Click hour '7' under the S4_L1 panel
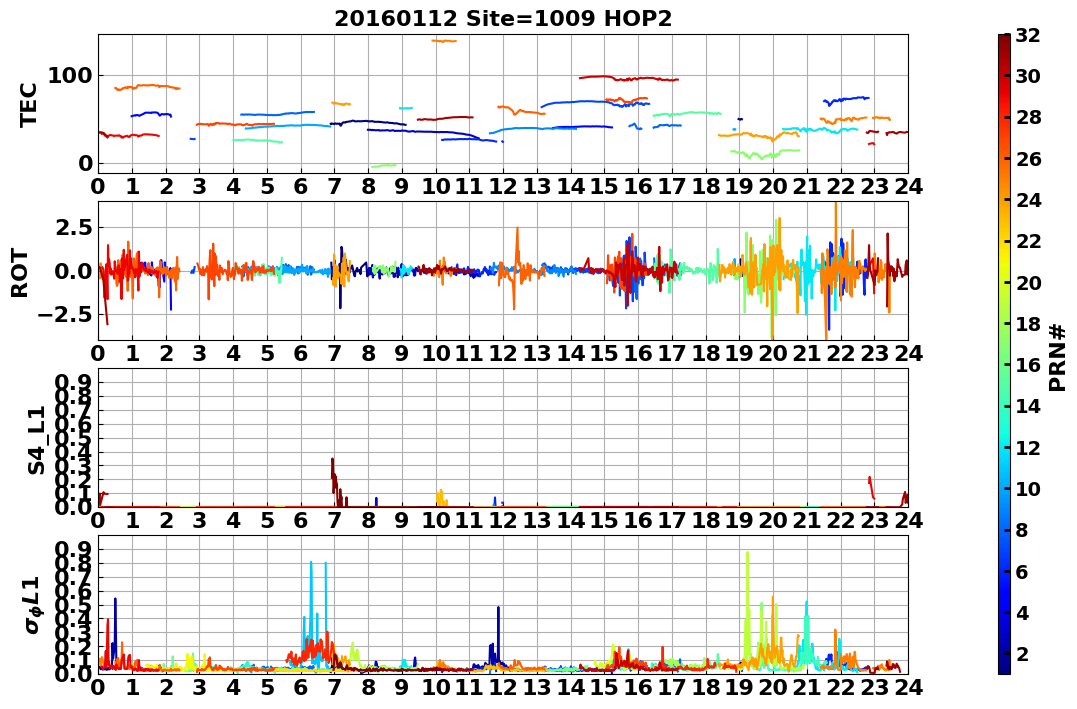Image resolution: width=1077 pixels, height=709 pixels. point(335,520)
